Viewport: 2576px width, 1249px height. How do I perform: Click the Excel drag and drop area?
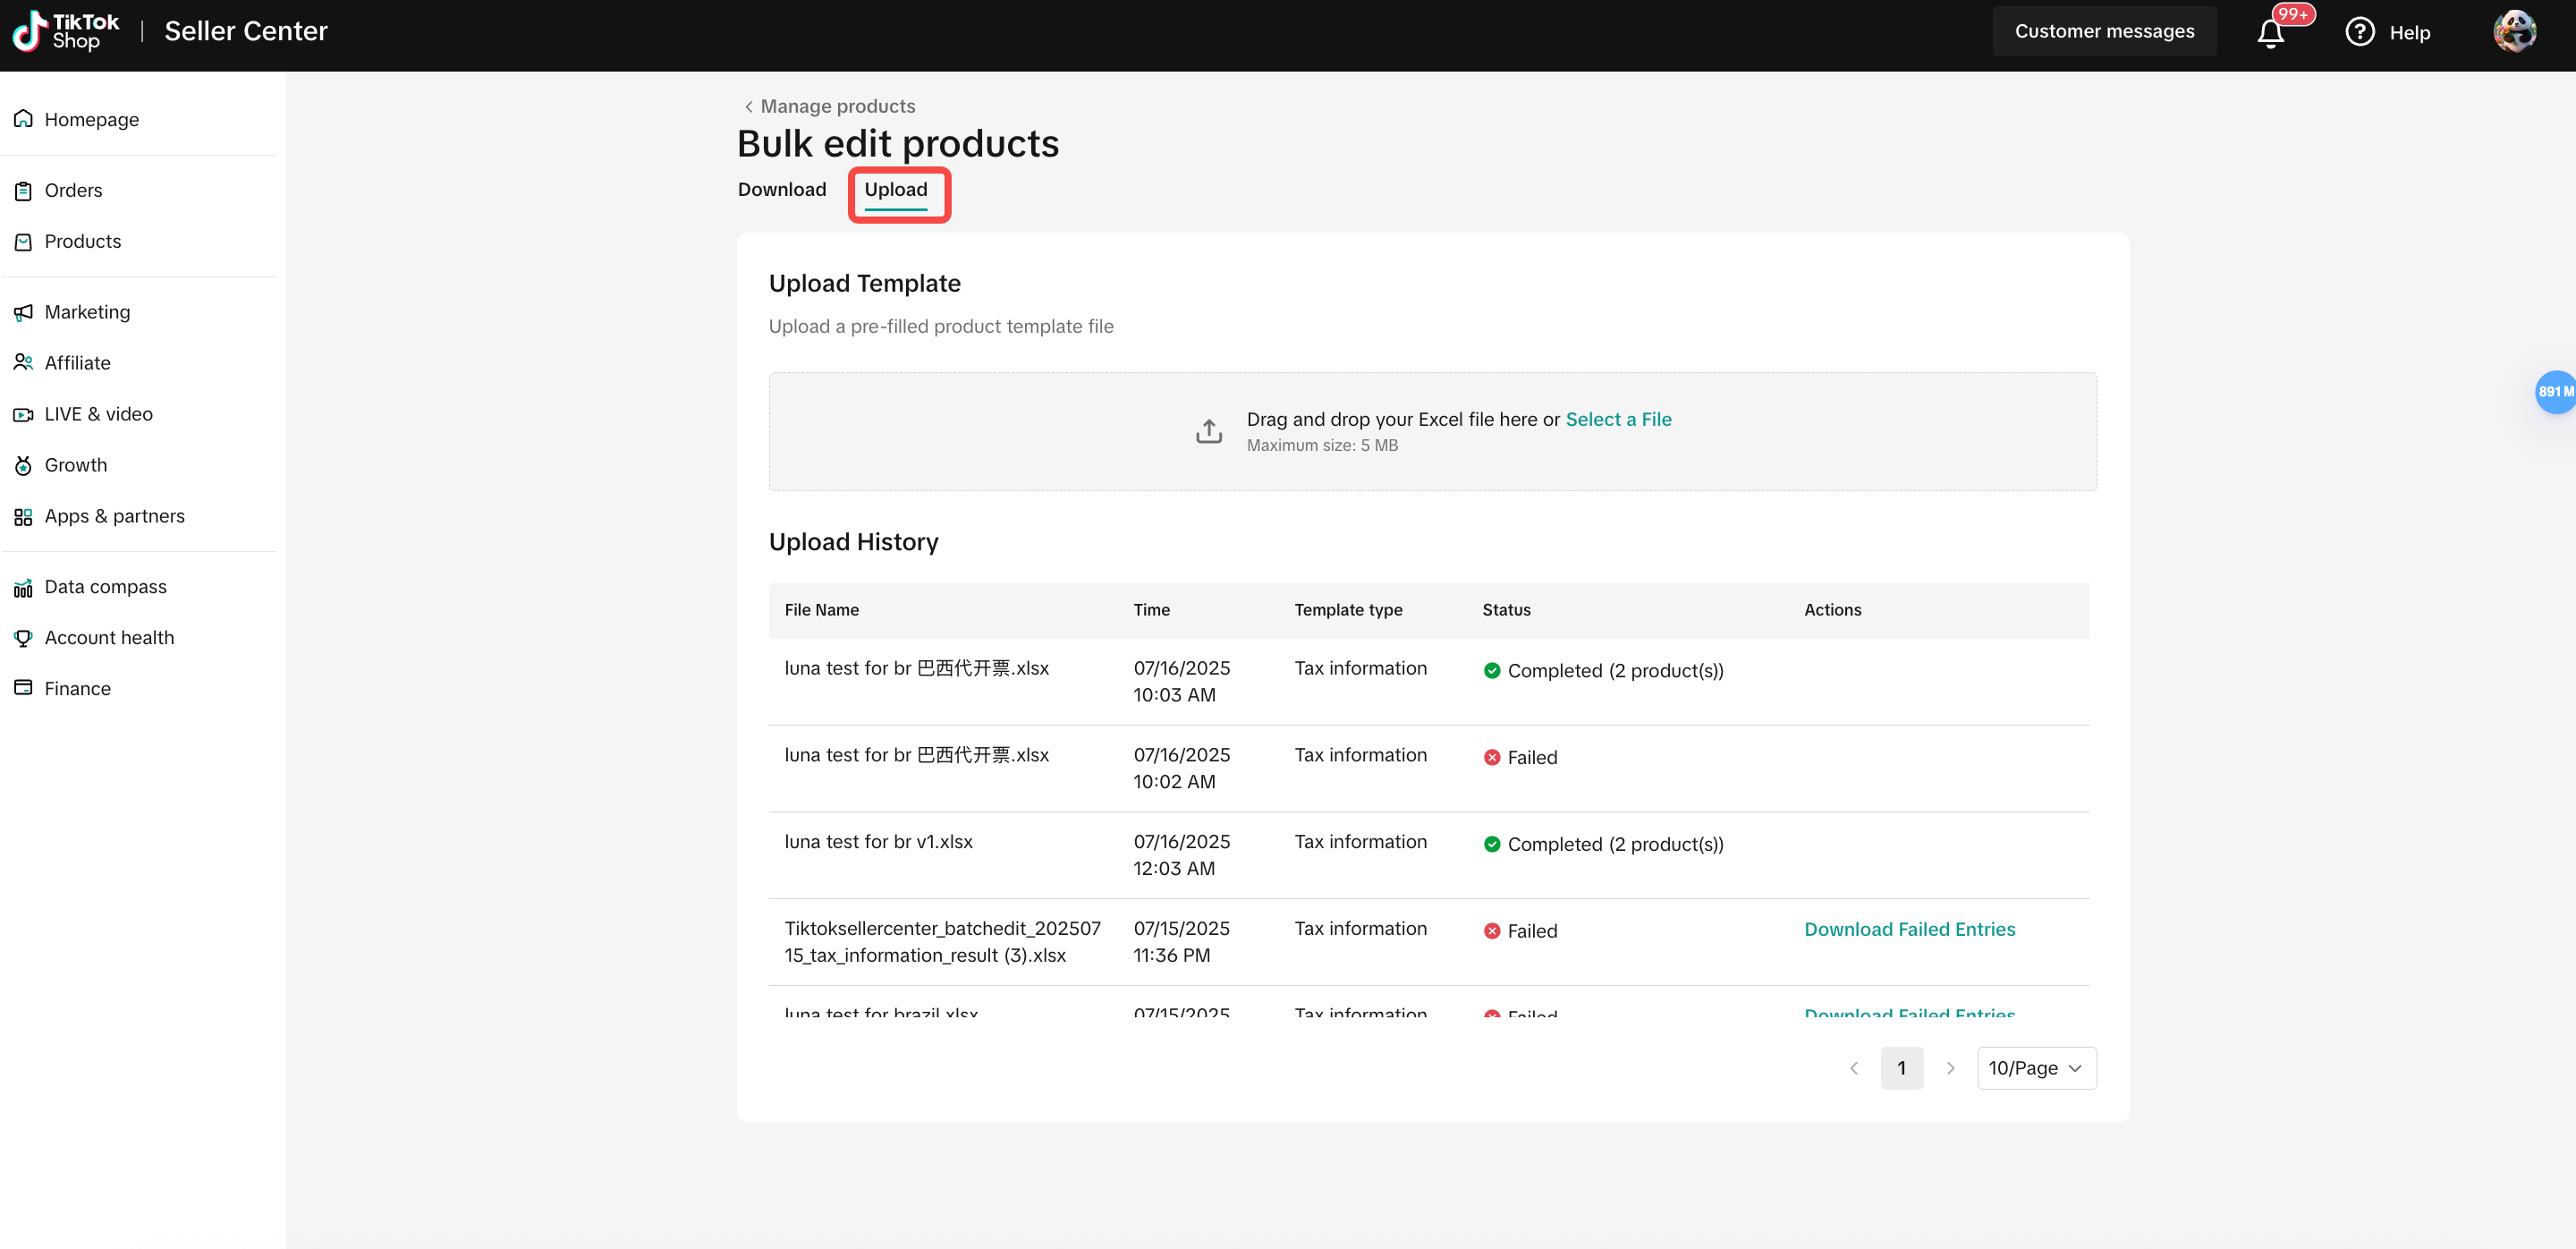point(1432,431)
